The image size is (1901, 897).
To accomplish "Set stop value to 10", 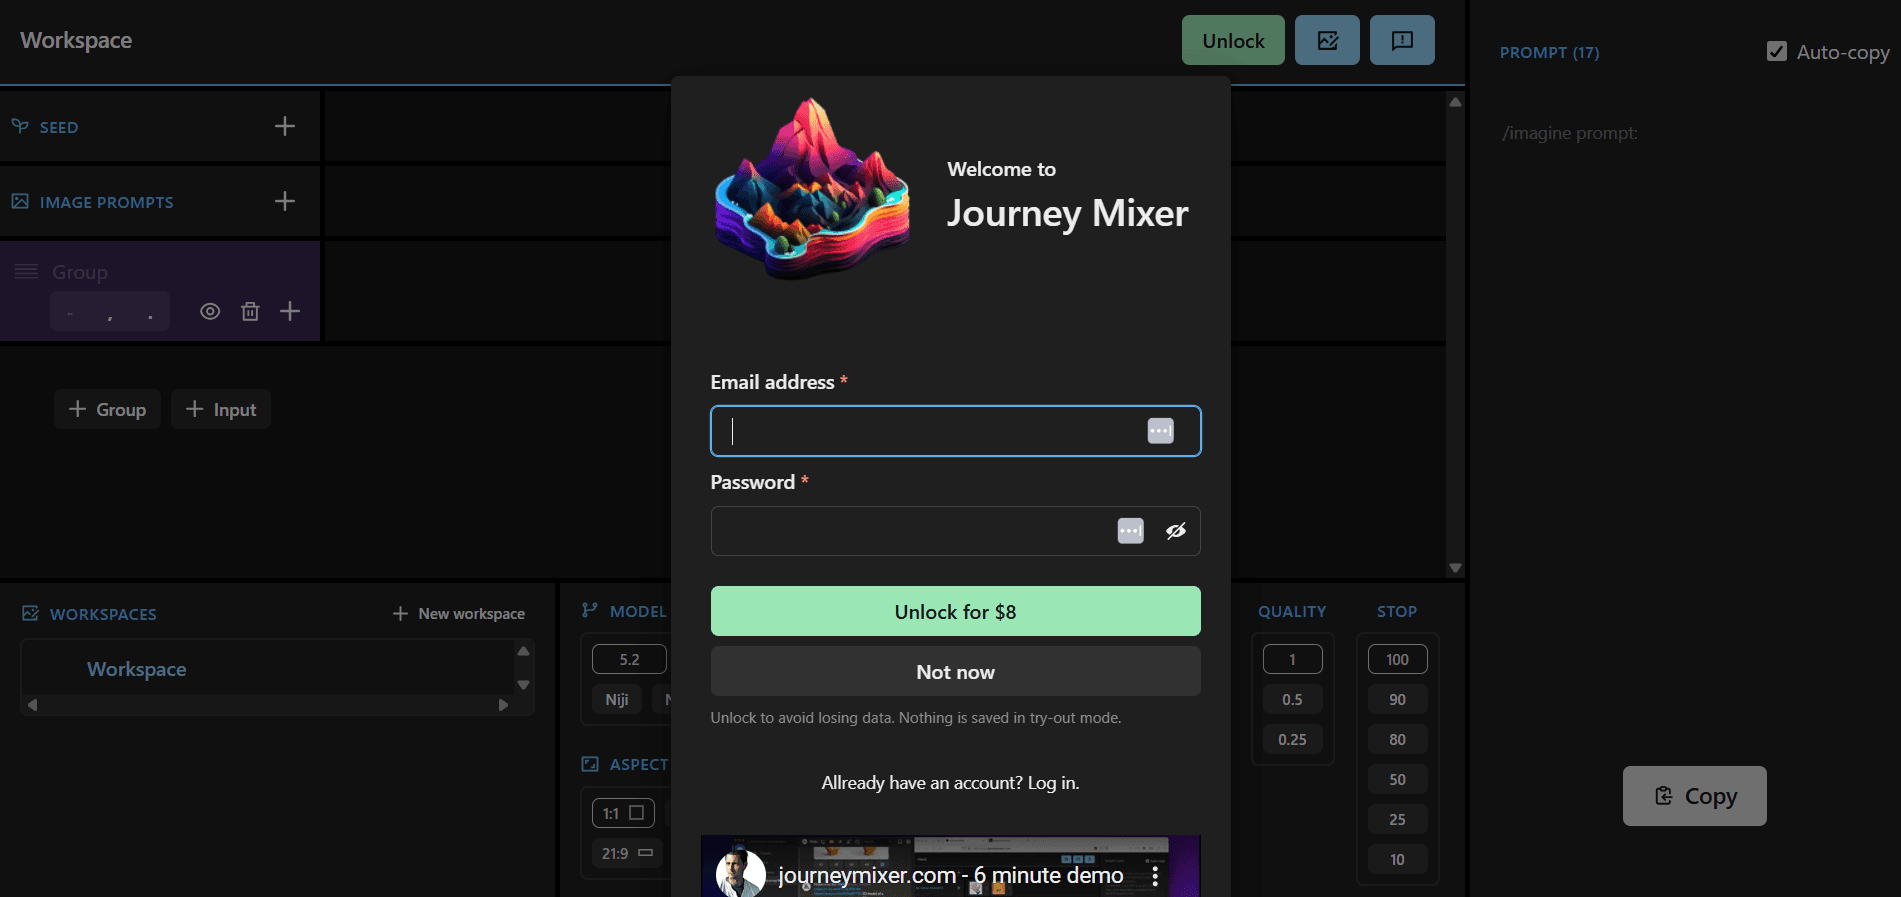I will (1397, 859).
